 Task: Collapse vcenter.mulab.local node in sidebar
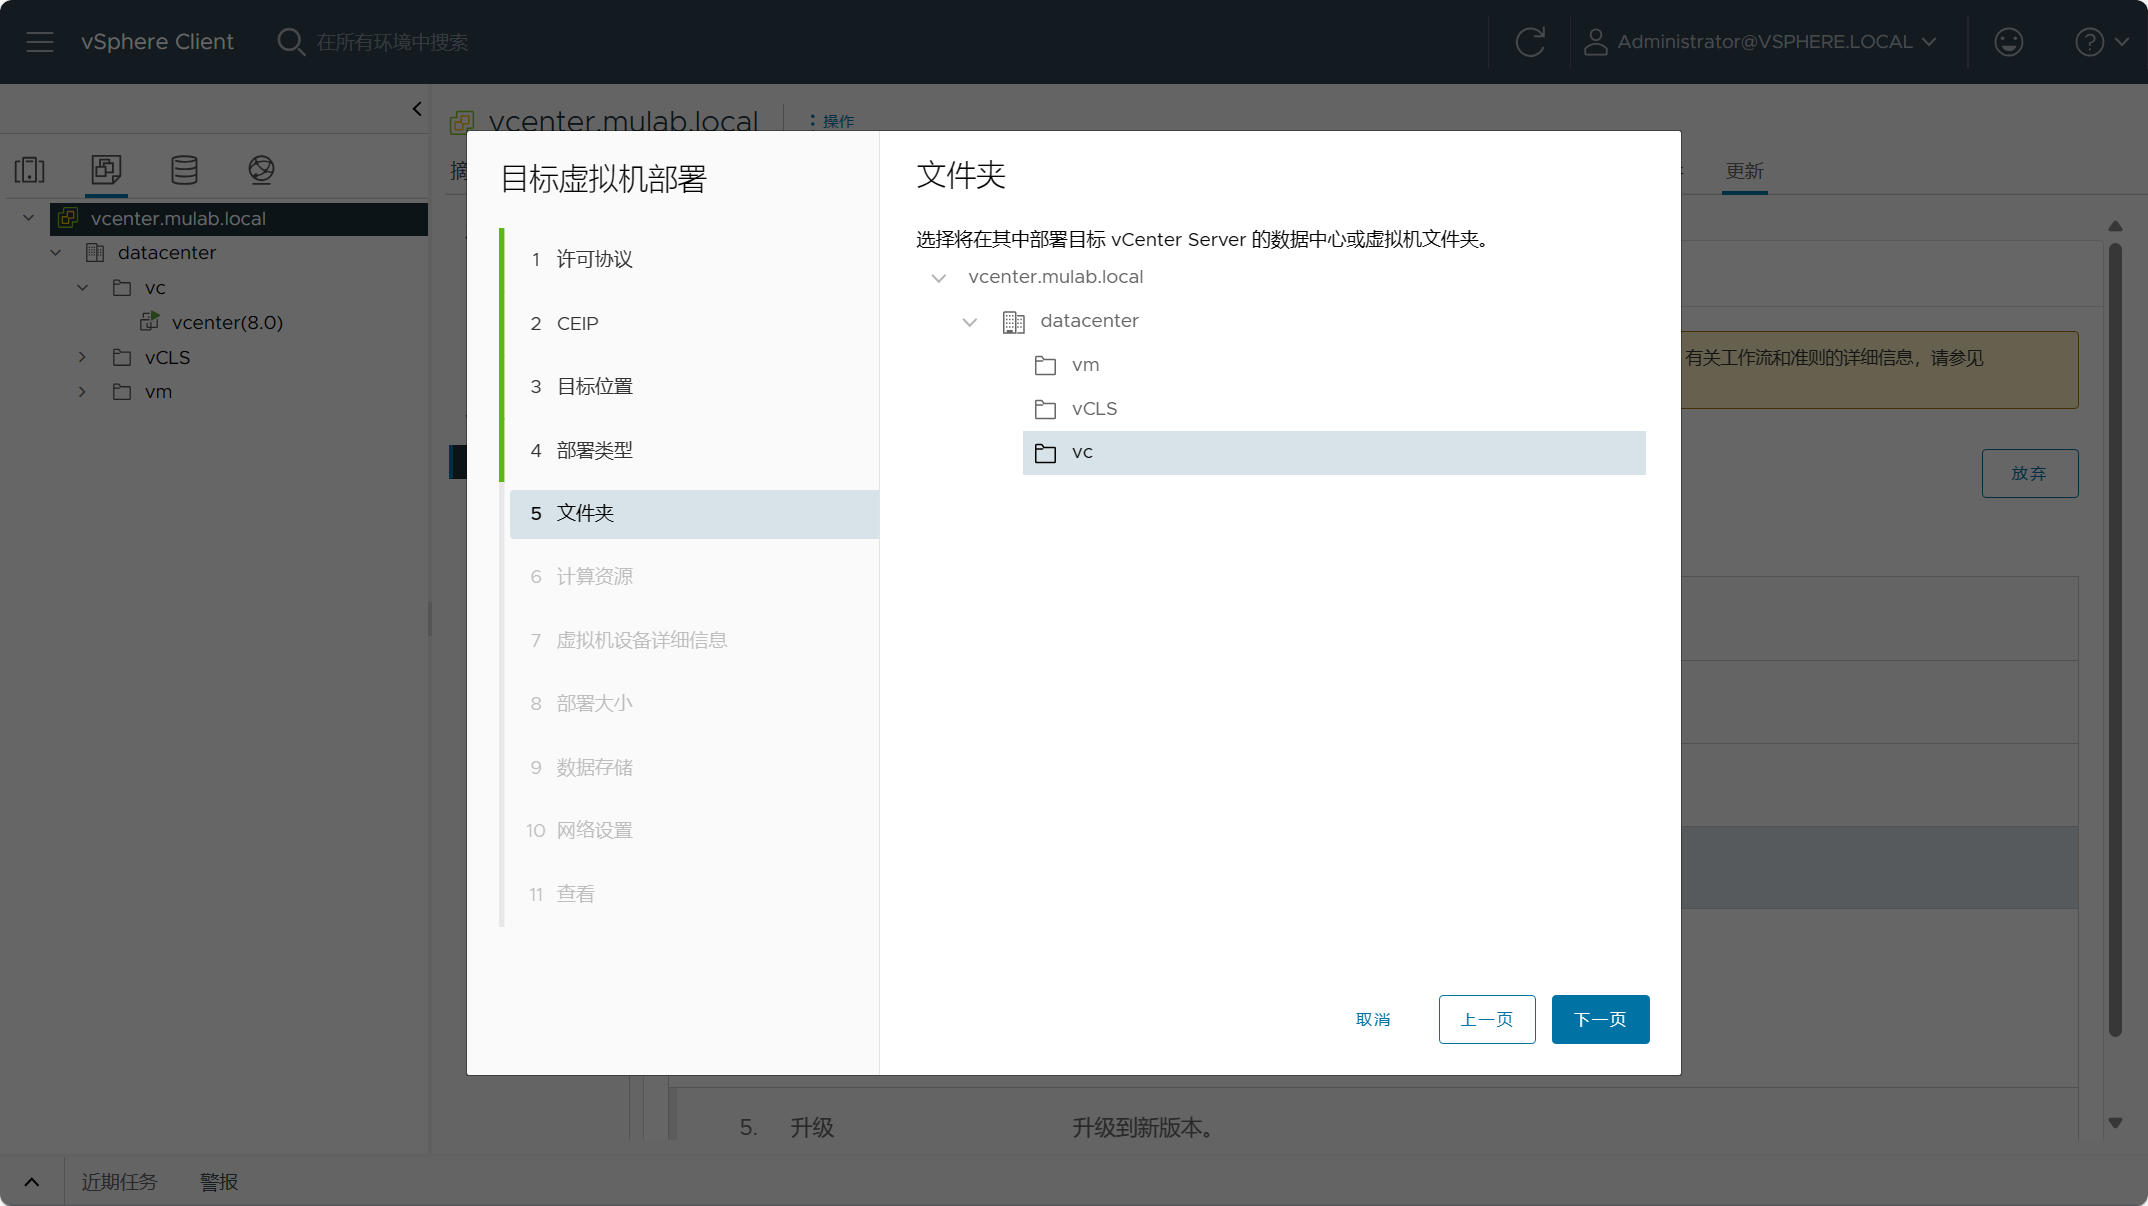pos(29,218)
